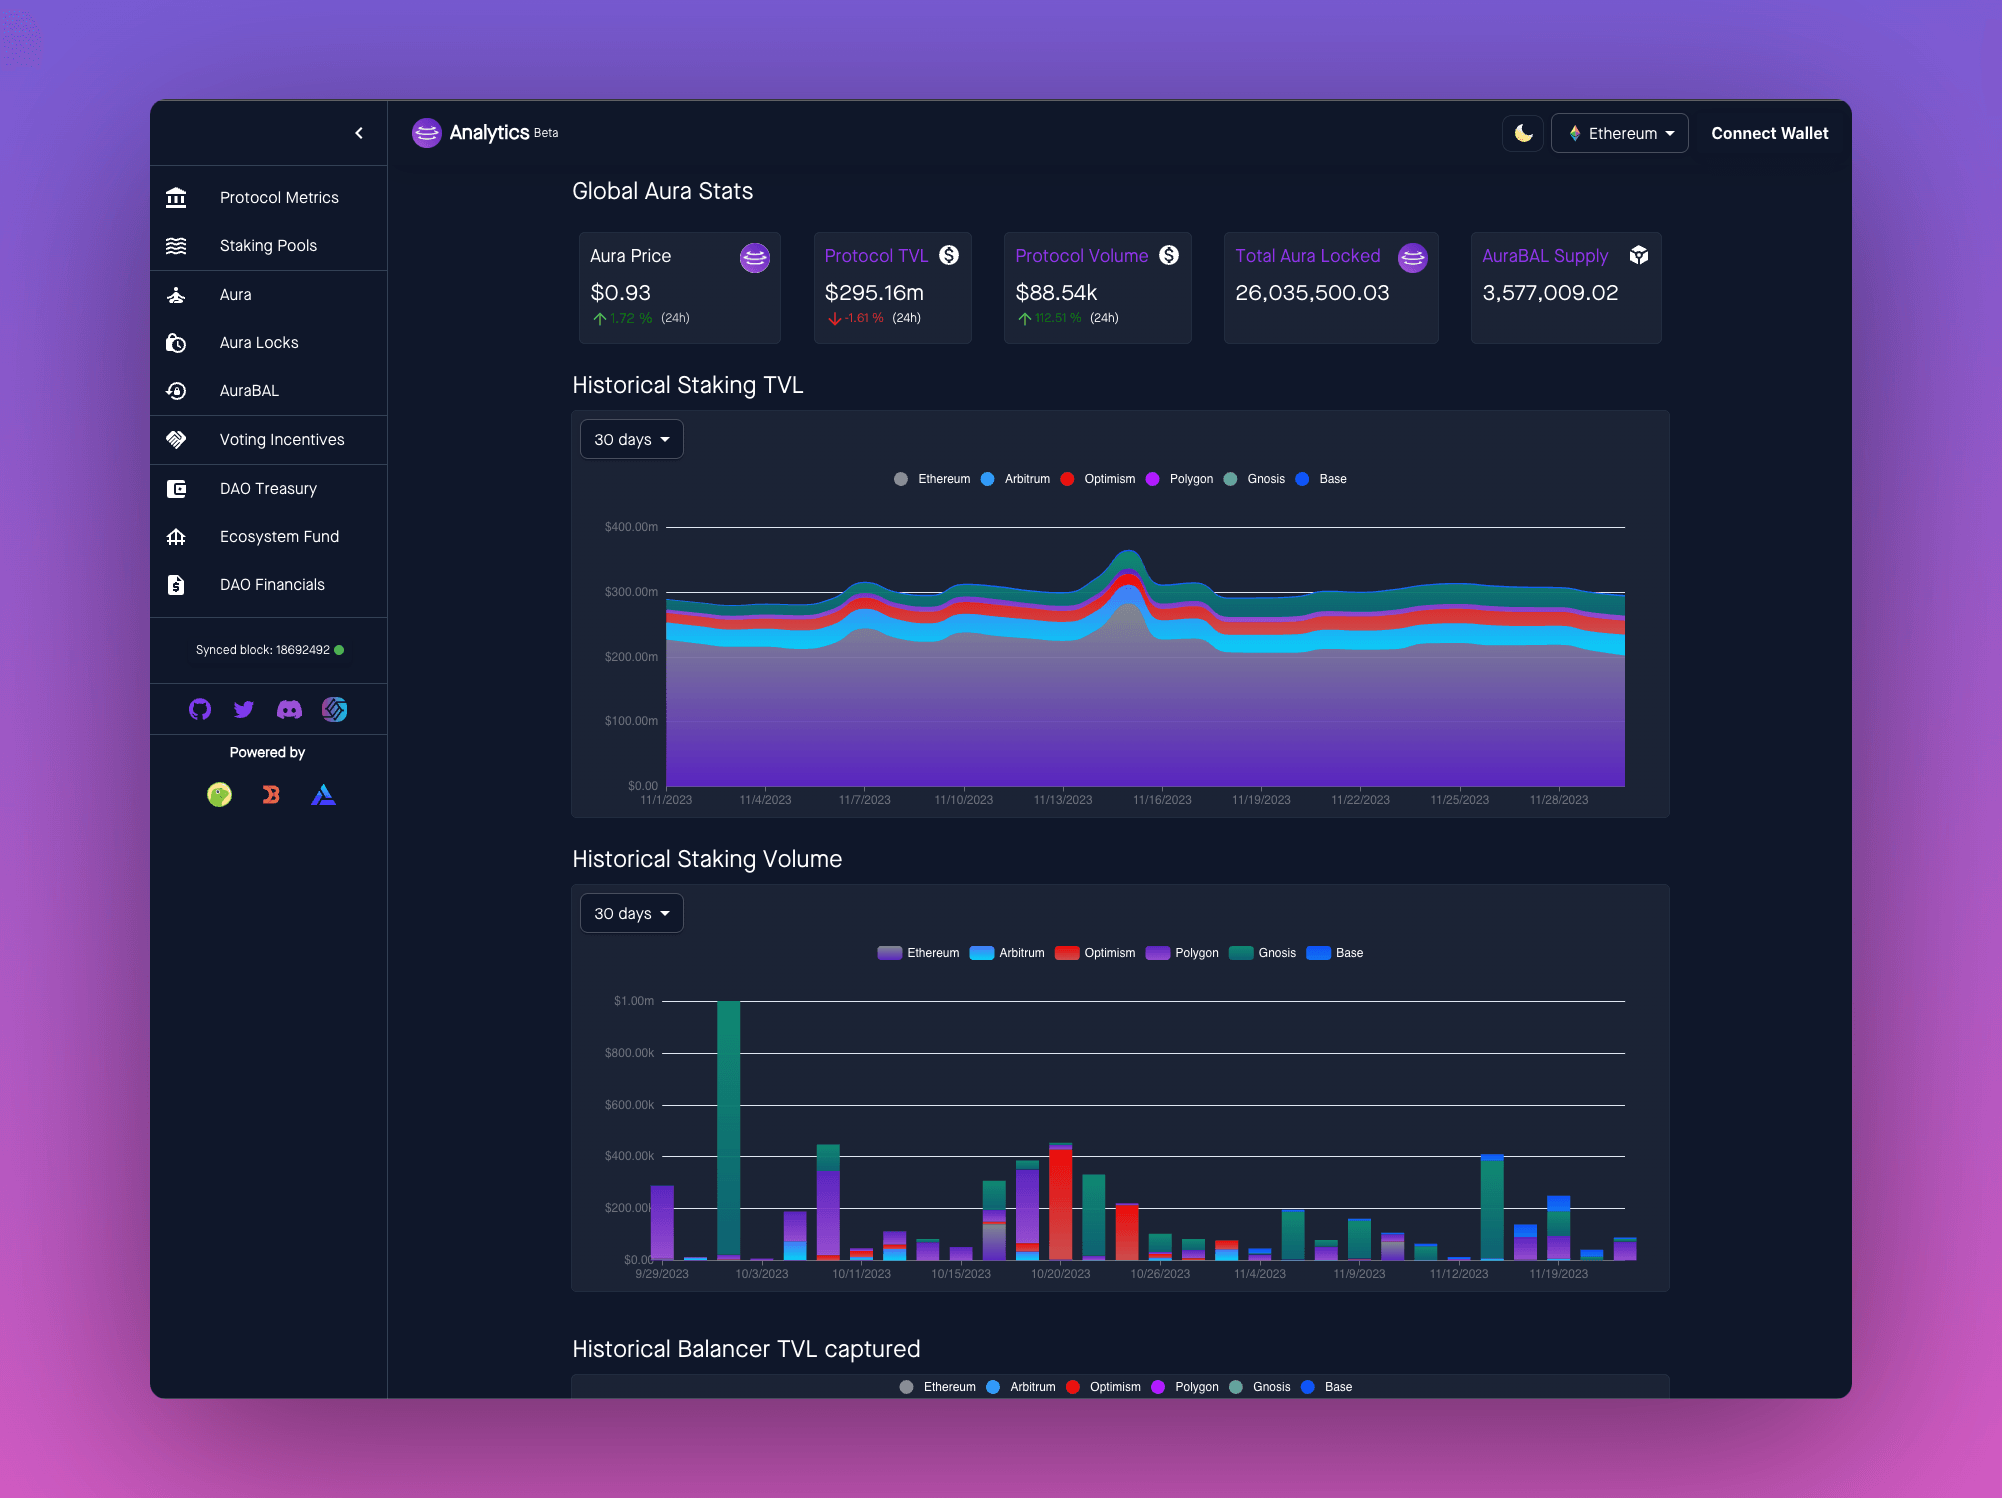Click the Balancer logo under Powered by
This screenshot has width=2002, height=1498.
click(x=271, y=795)
